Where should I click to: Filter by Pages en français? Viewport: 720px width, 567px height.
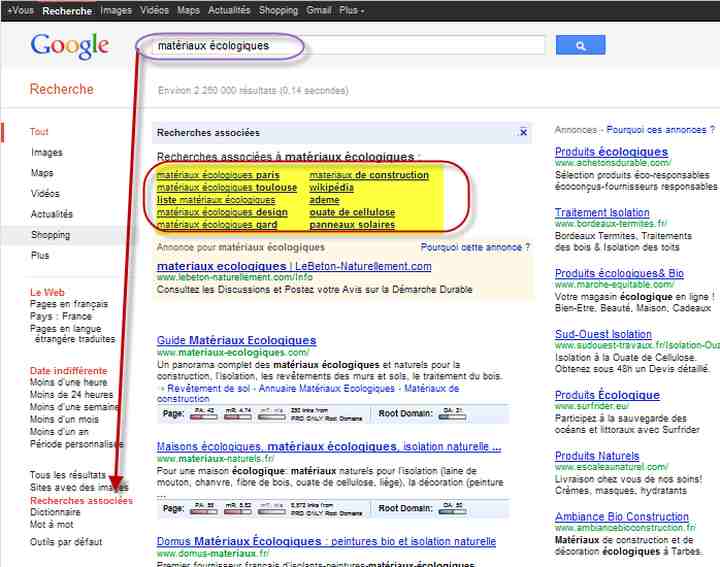[x=69, y=304]
